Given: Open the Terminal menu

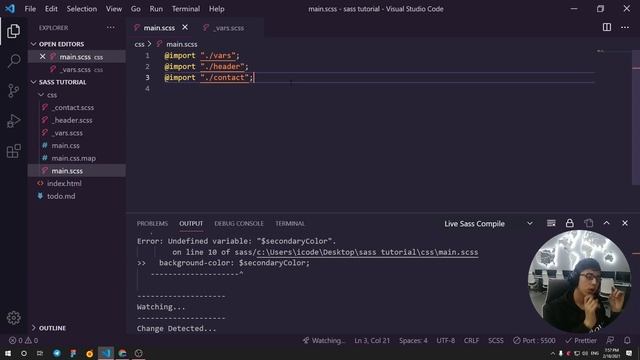Looking at the screenshot, I should coord(186,9).
